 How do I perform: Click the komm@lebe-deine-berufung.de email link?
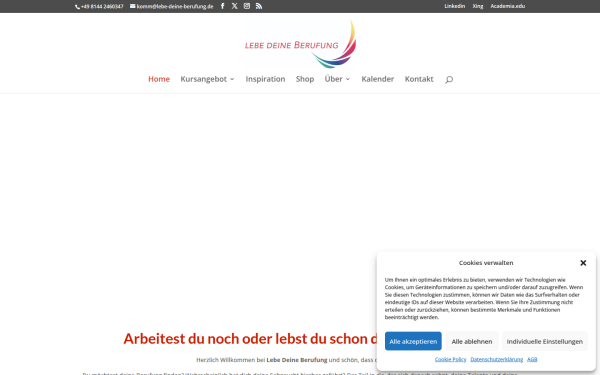pos(171,7)
